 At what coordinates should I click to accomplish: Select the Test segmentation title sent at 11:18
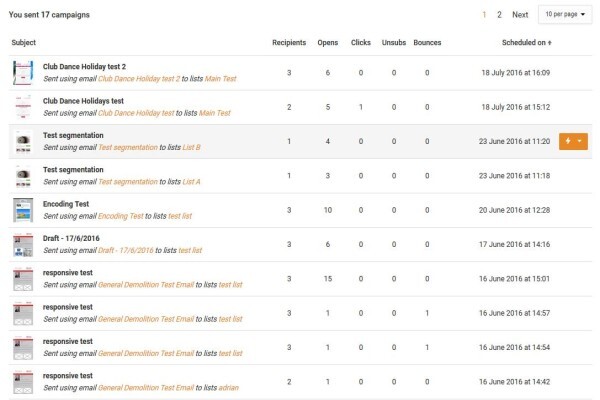(x=73, y=170)
